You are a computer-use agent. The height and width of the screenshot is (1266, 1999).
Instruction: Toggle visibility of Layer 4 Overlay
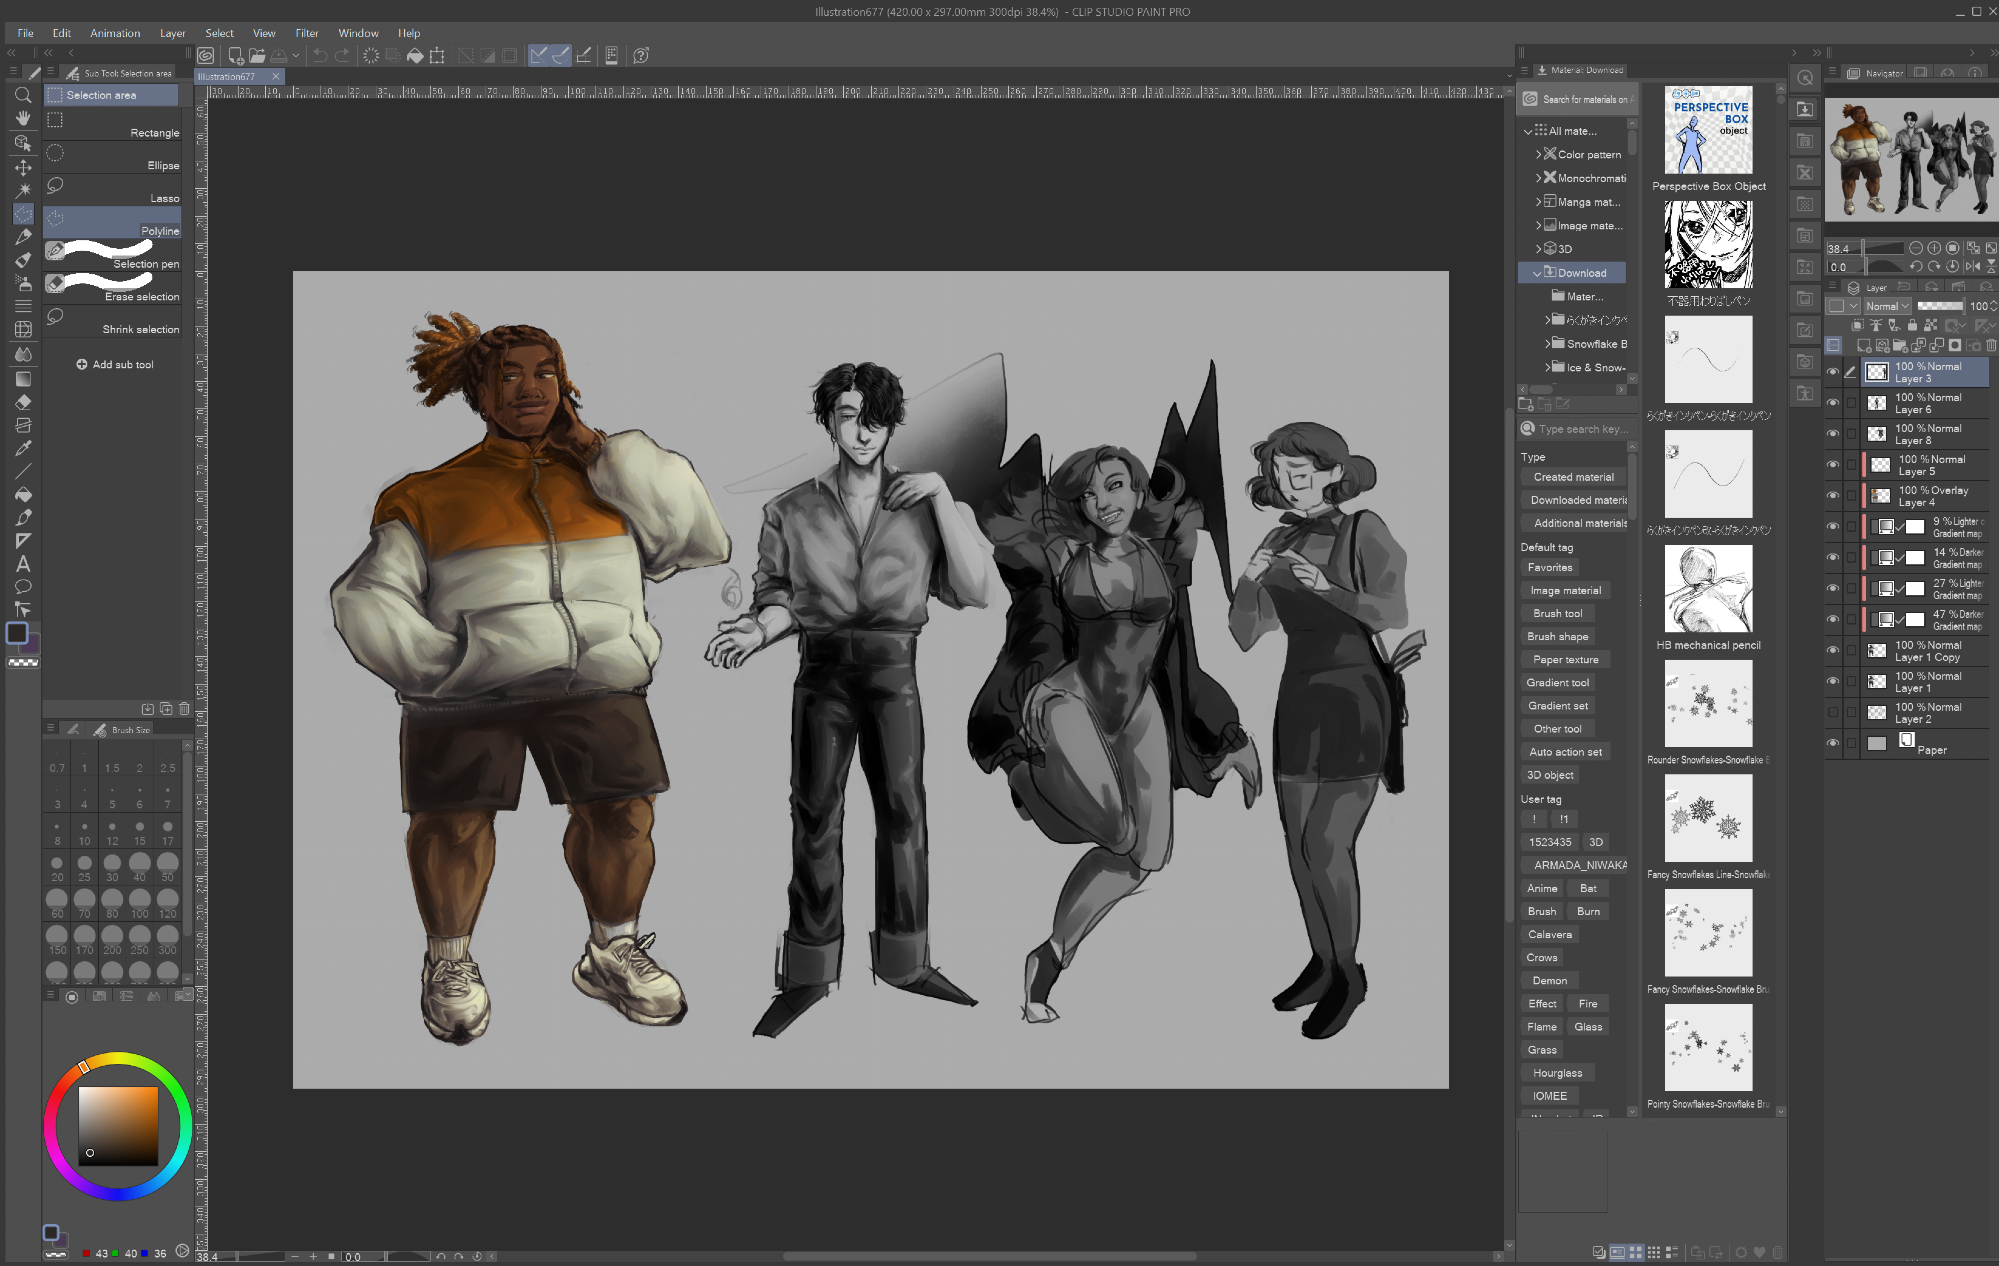1832,496
